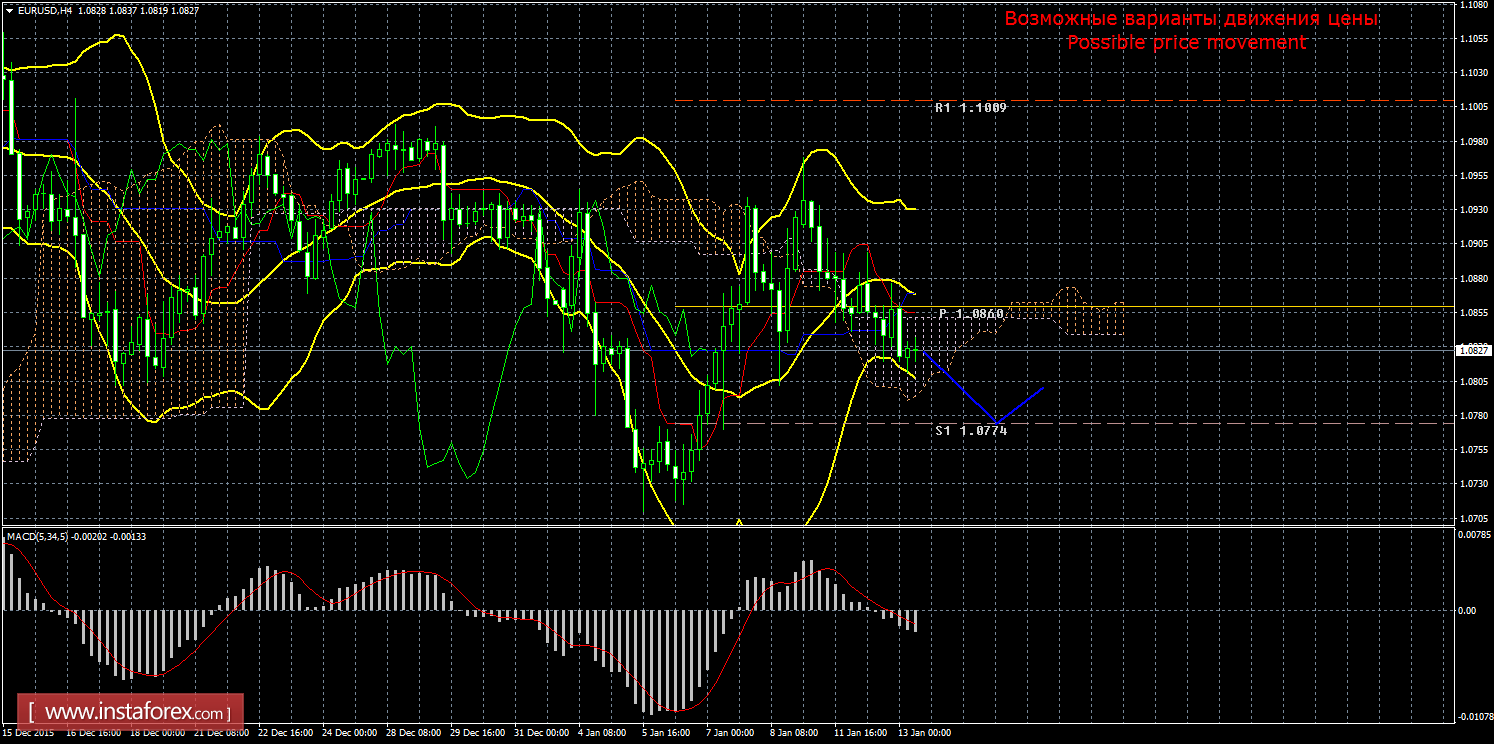Image resolution: width=1494 pixels, height=744 pixels.
Task: Click the 1.0705 price axis label
Action: 1472,518
